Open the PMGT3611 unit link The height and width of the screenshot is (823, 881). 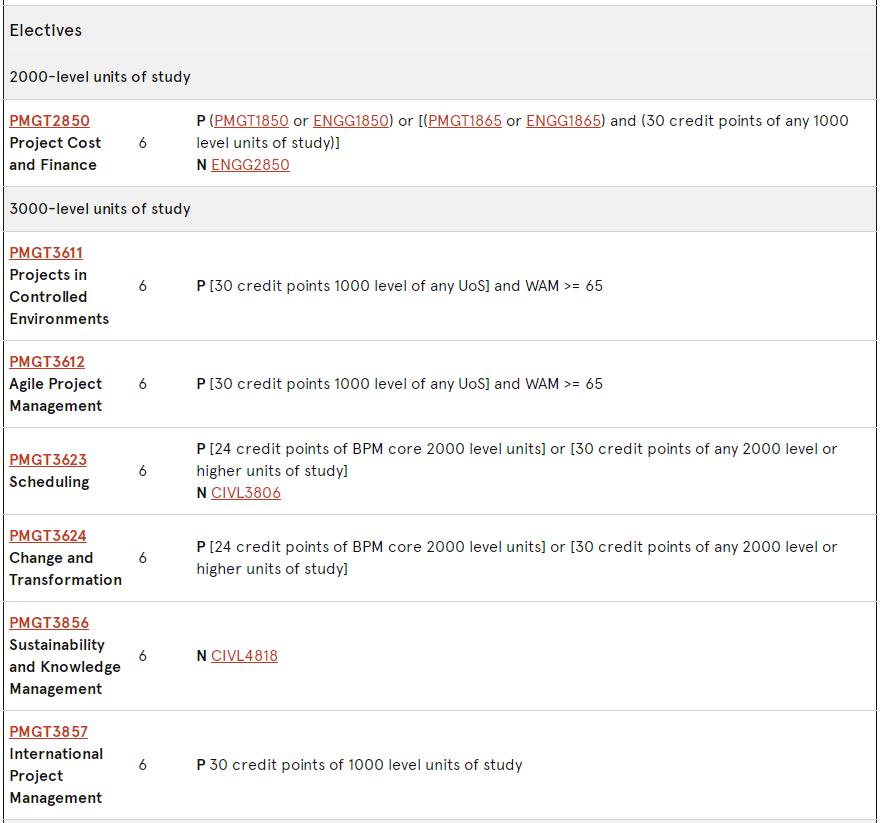point(46,253)
